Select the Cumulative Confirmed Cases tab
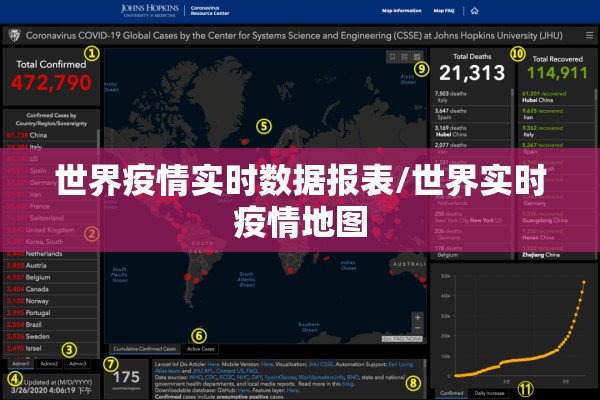Image resolution: width=600 pixels, height=400 pixels. pyautogui.click(x=145, y=349)
